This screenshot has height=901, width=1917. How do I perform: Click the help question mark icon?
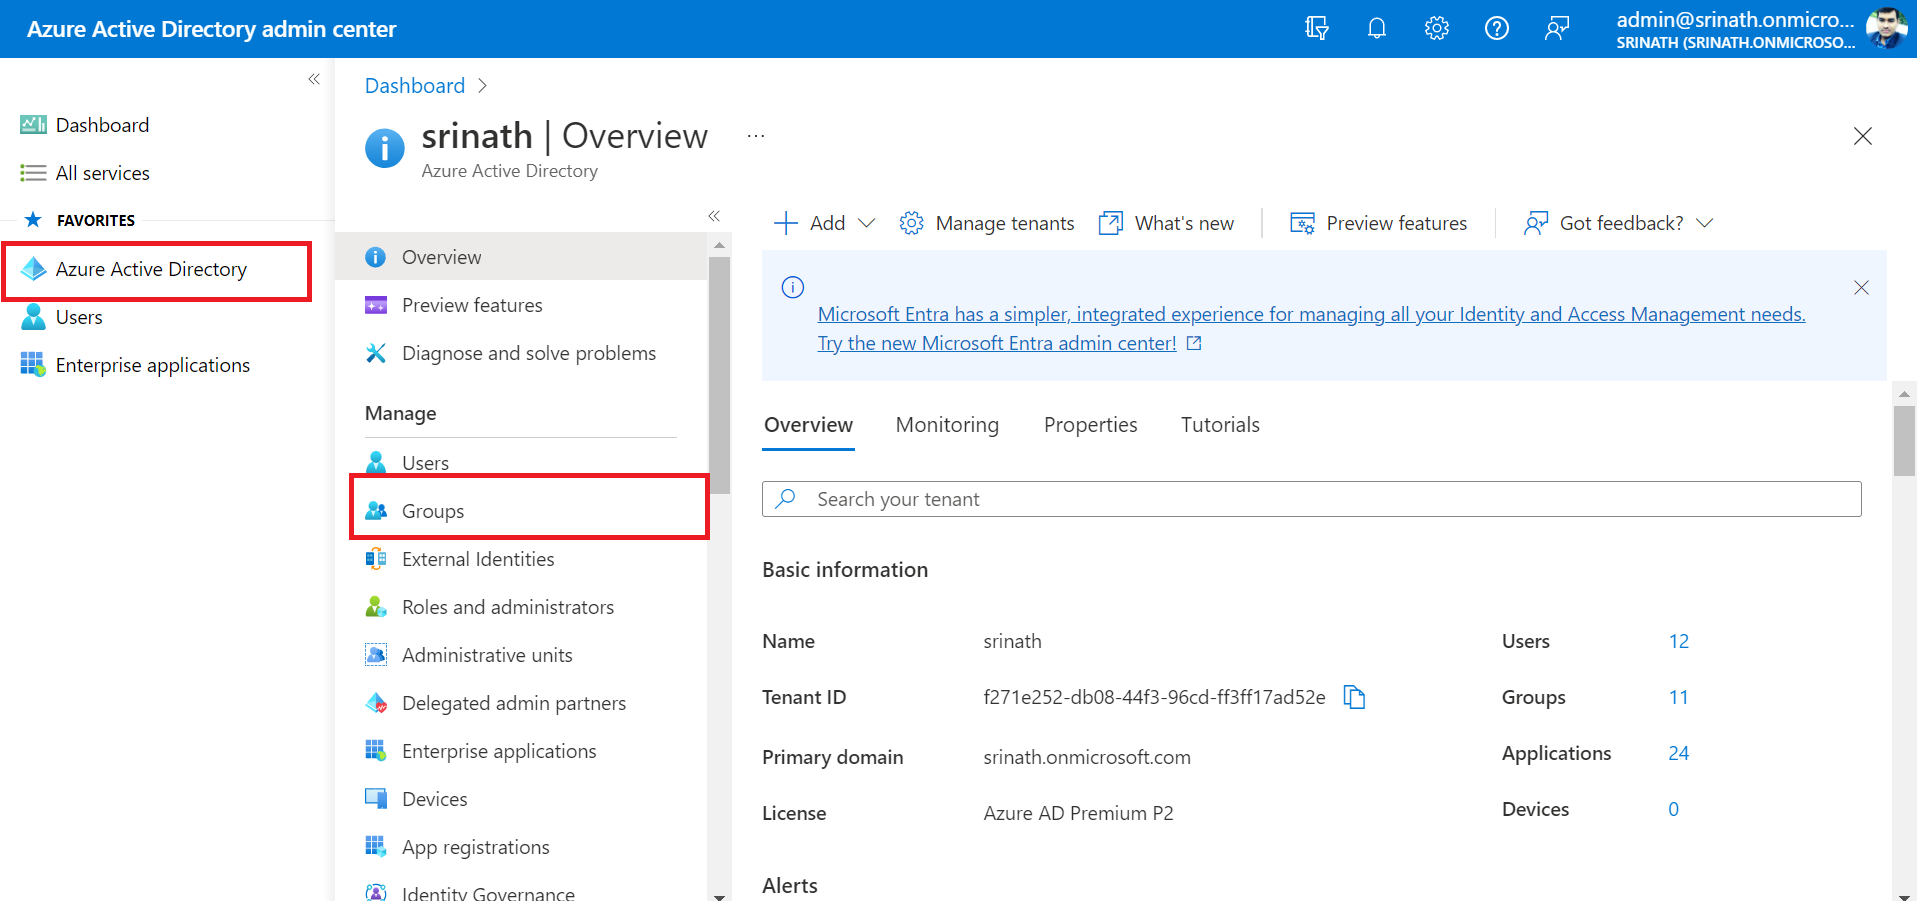[x=1496, y=29]
